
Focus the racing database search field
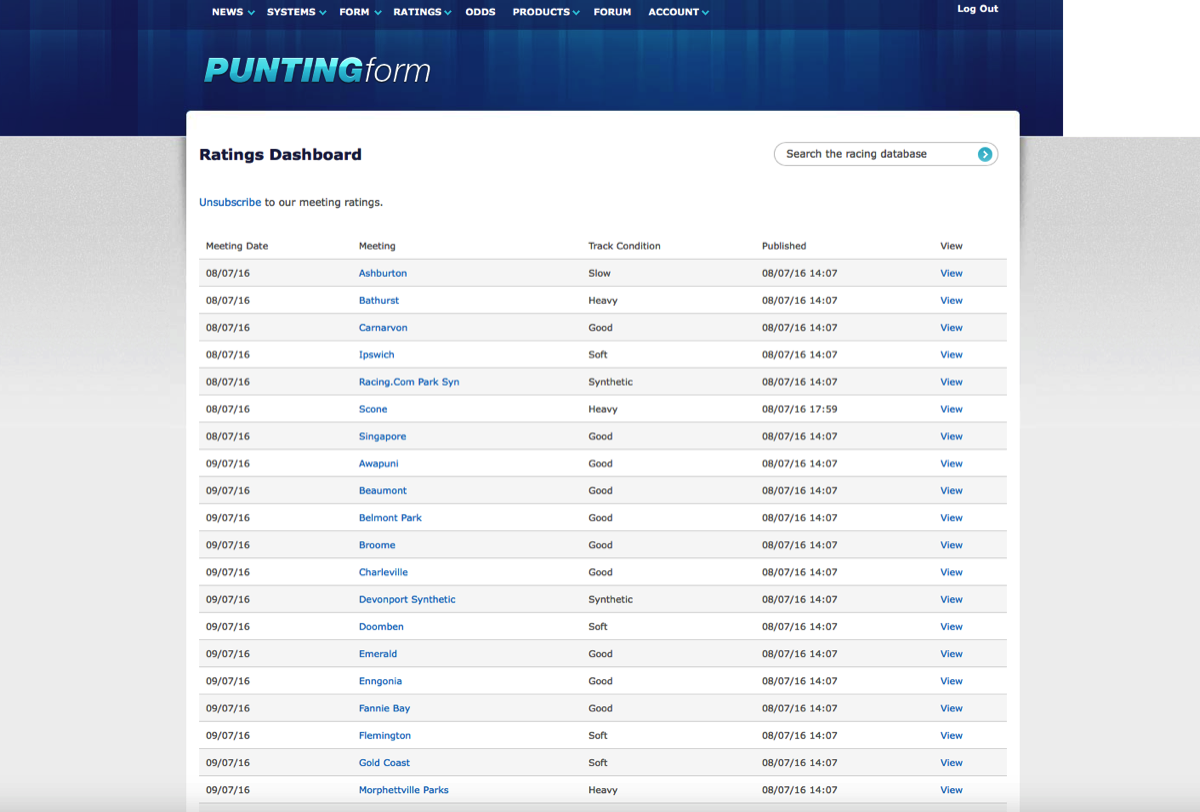pos(875,154)
